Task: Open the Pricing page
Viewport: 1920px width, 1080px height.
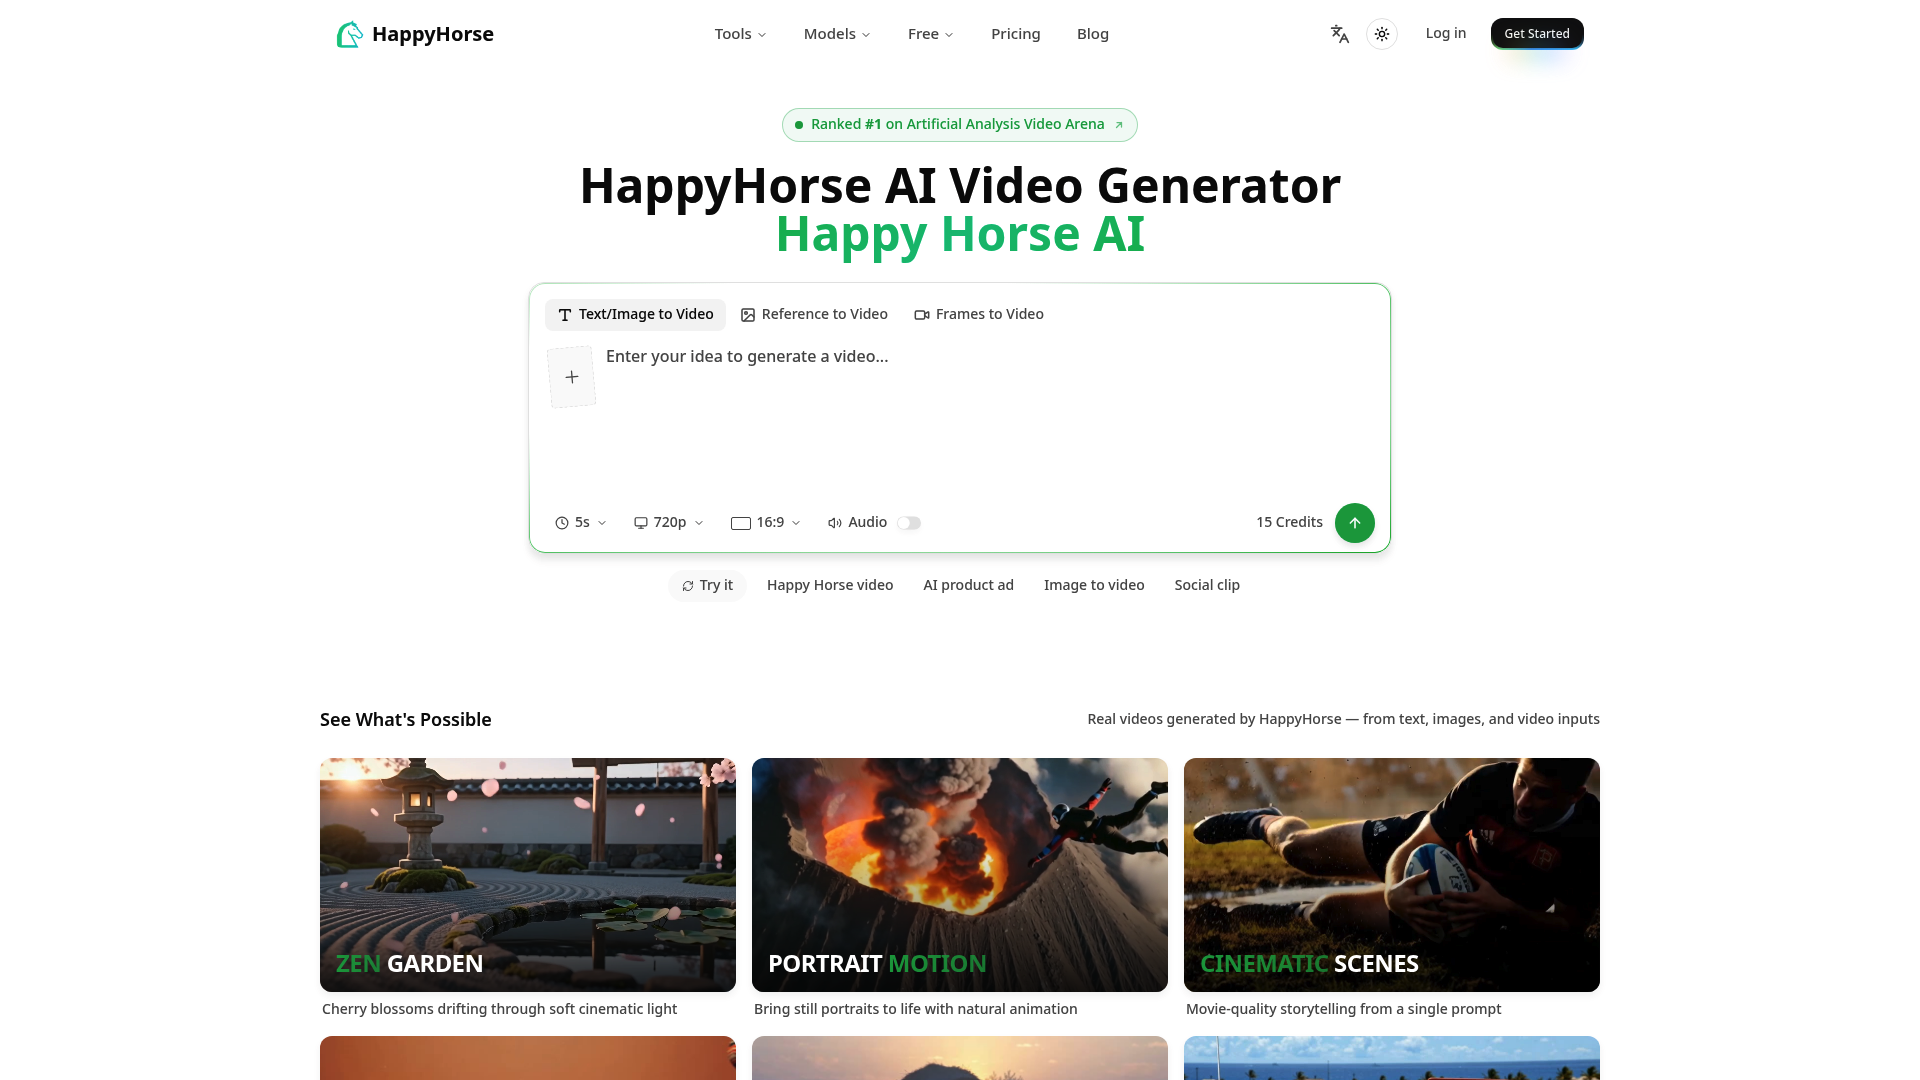Action: click(1015, 33)
